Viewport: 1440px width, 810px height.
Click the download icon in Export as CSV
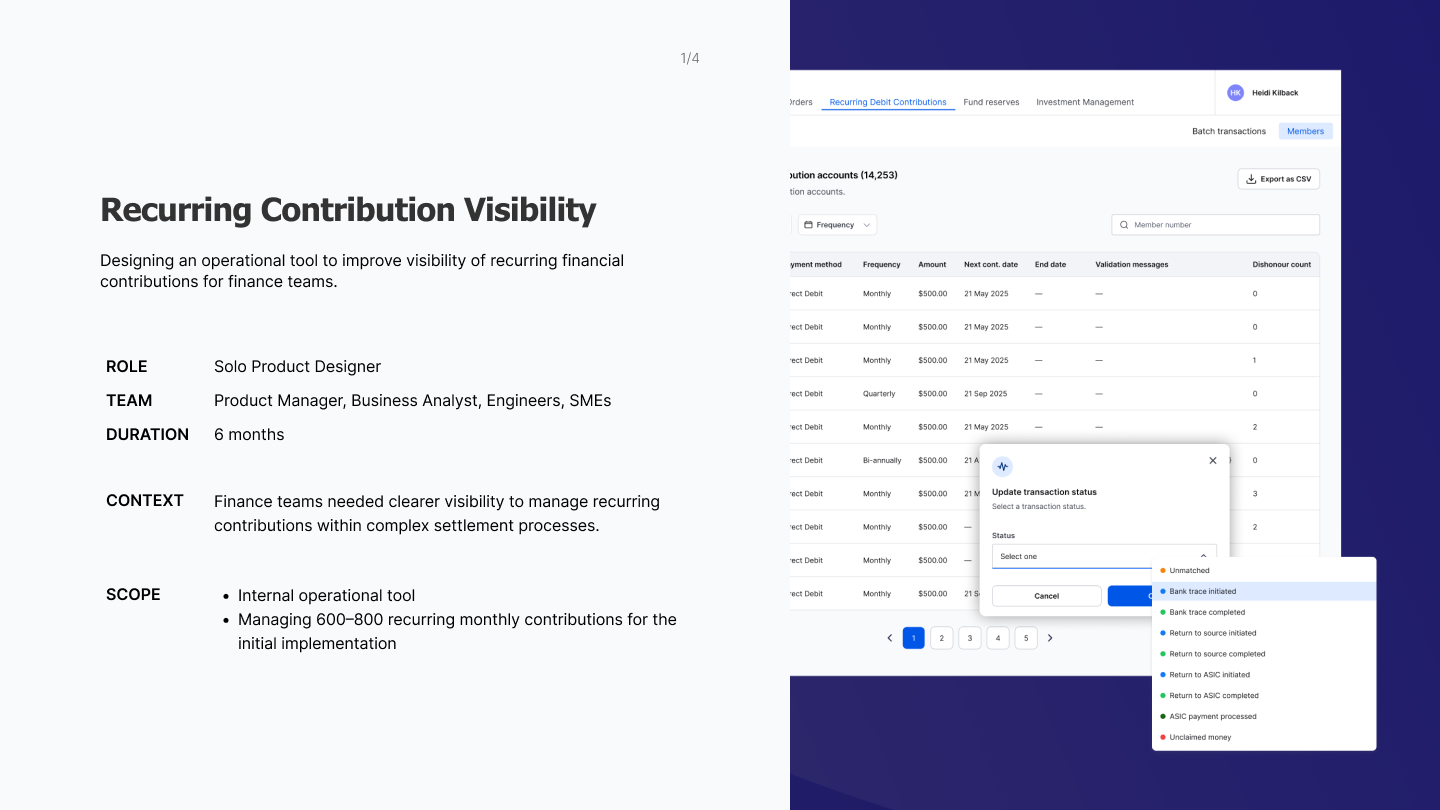coord(1251,179)
